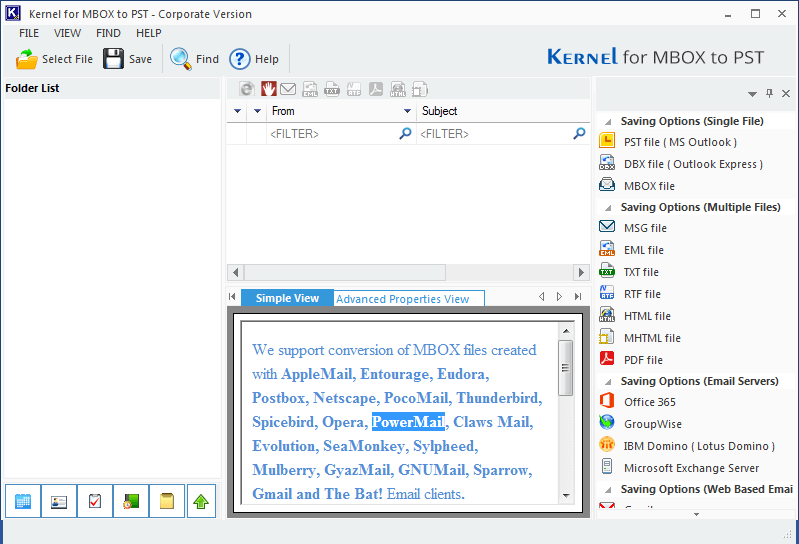
Task: Open the tasks checkmark icon in Folder List
Action: [x=95, y=501]
